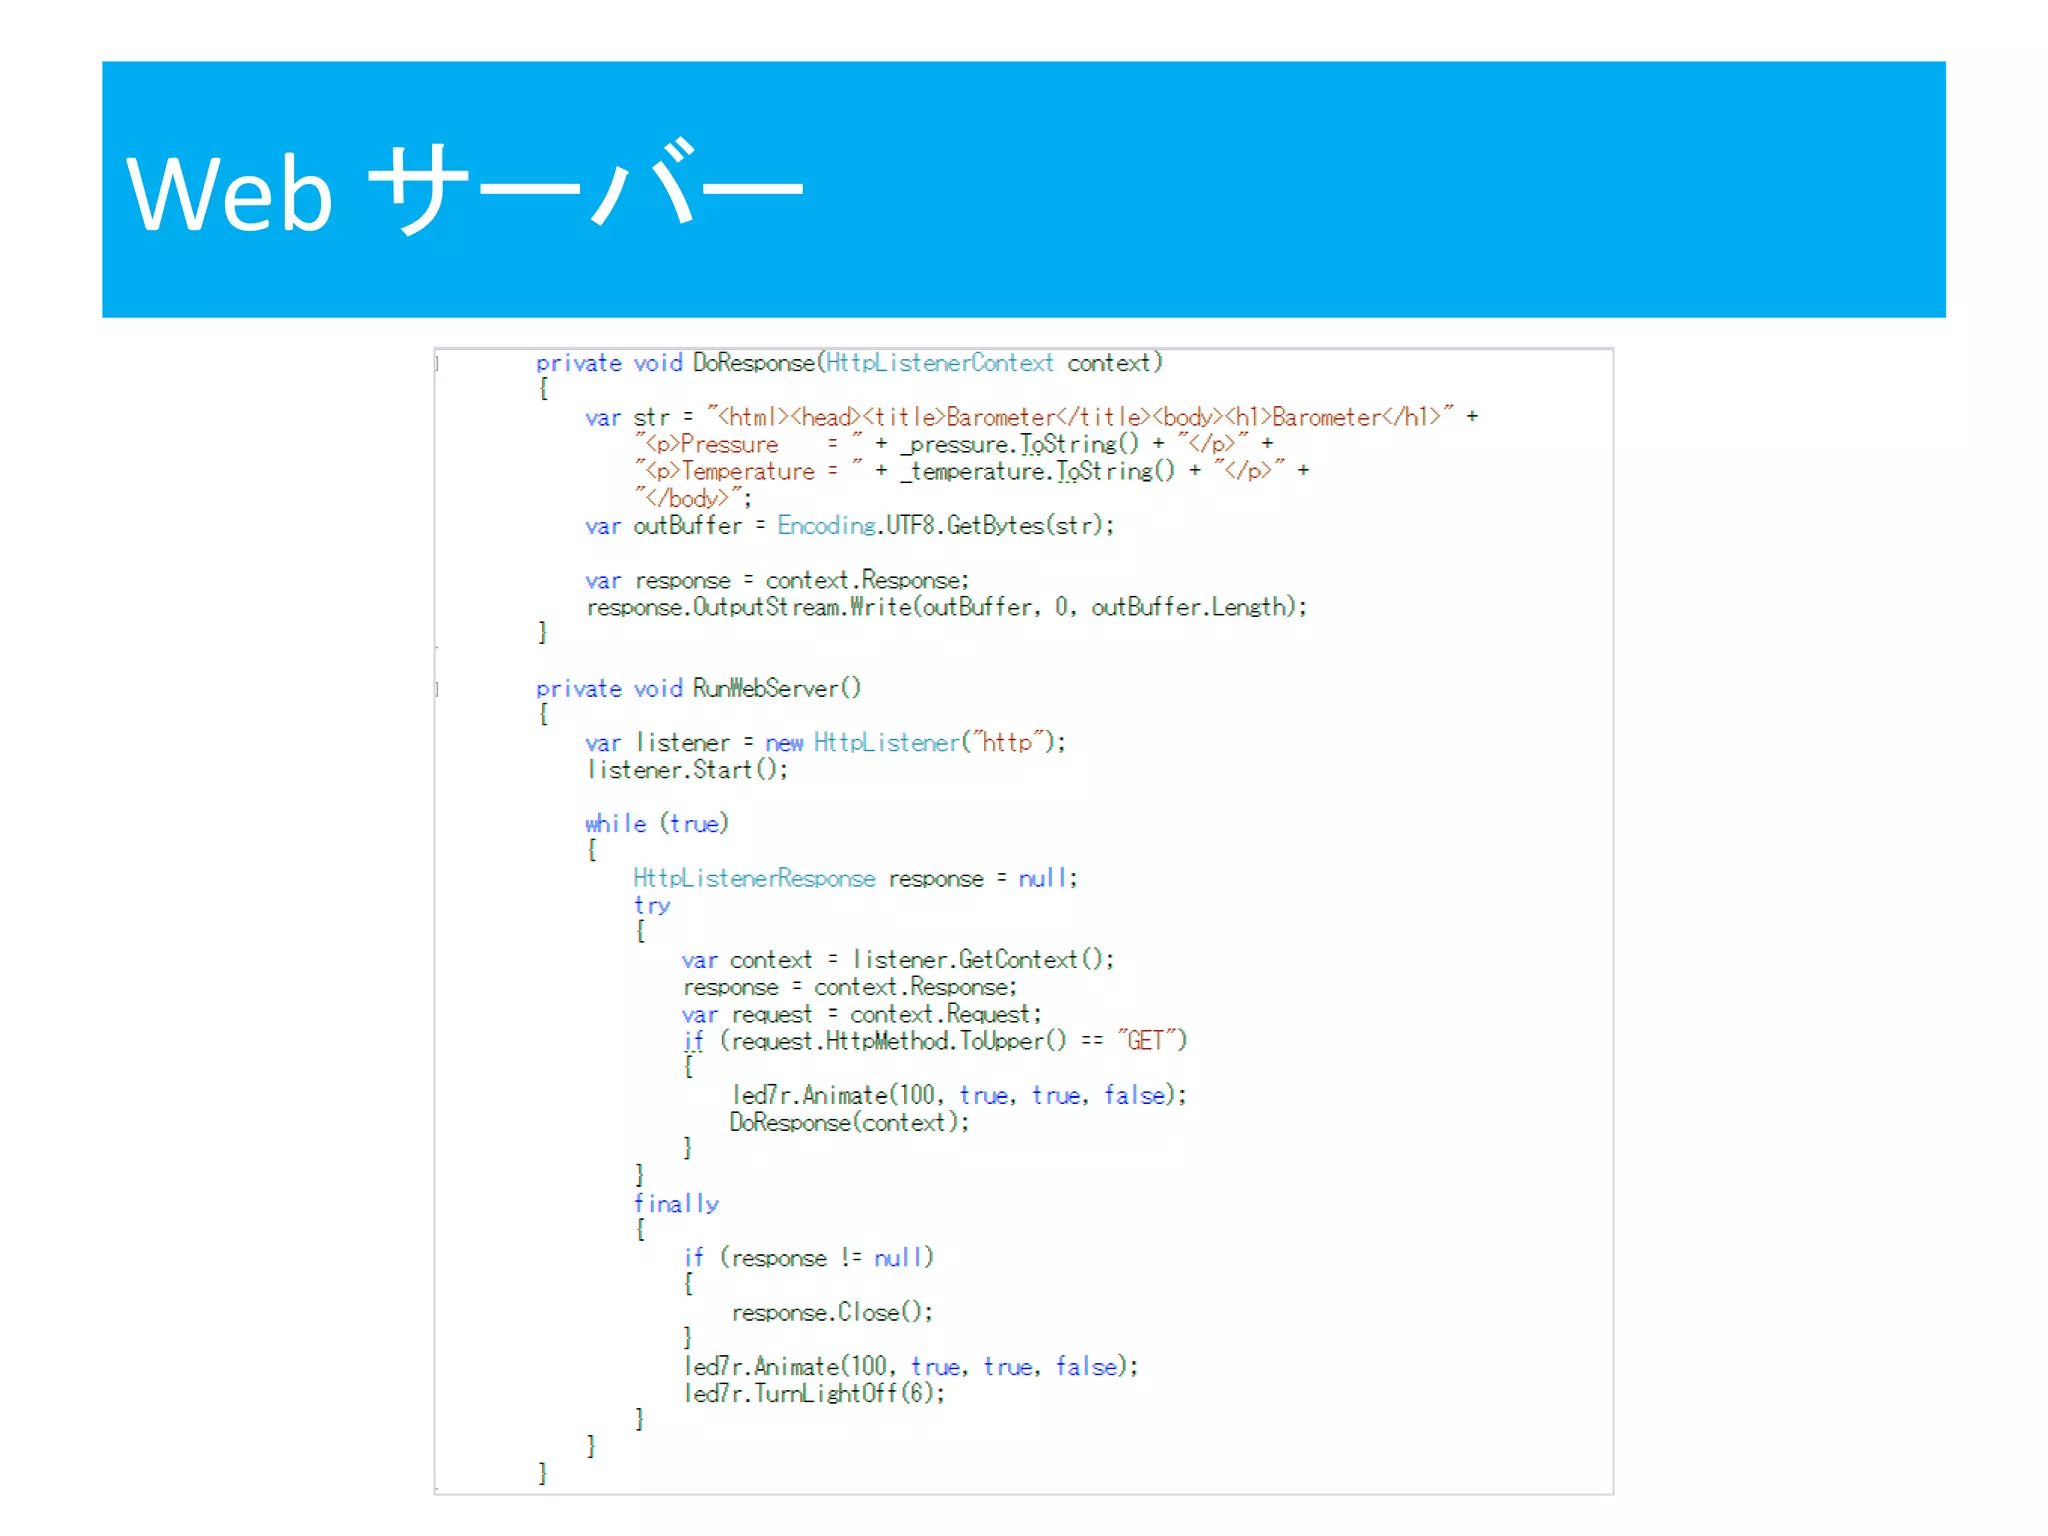Select the 'var request = context.Request;' line
Screen dimensions: 2048x1536
862,1014
